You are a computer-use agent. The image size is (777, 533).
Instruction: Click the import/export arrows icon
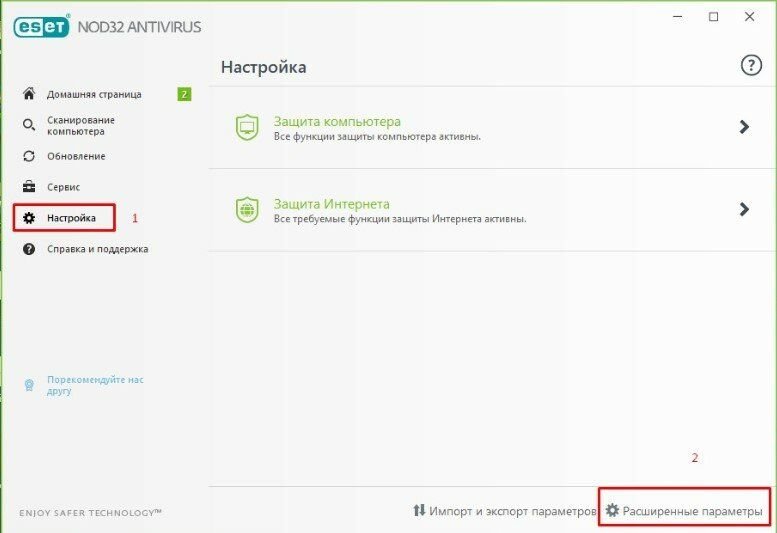point(419,510)
